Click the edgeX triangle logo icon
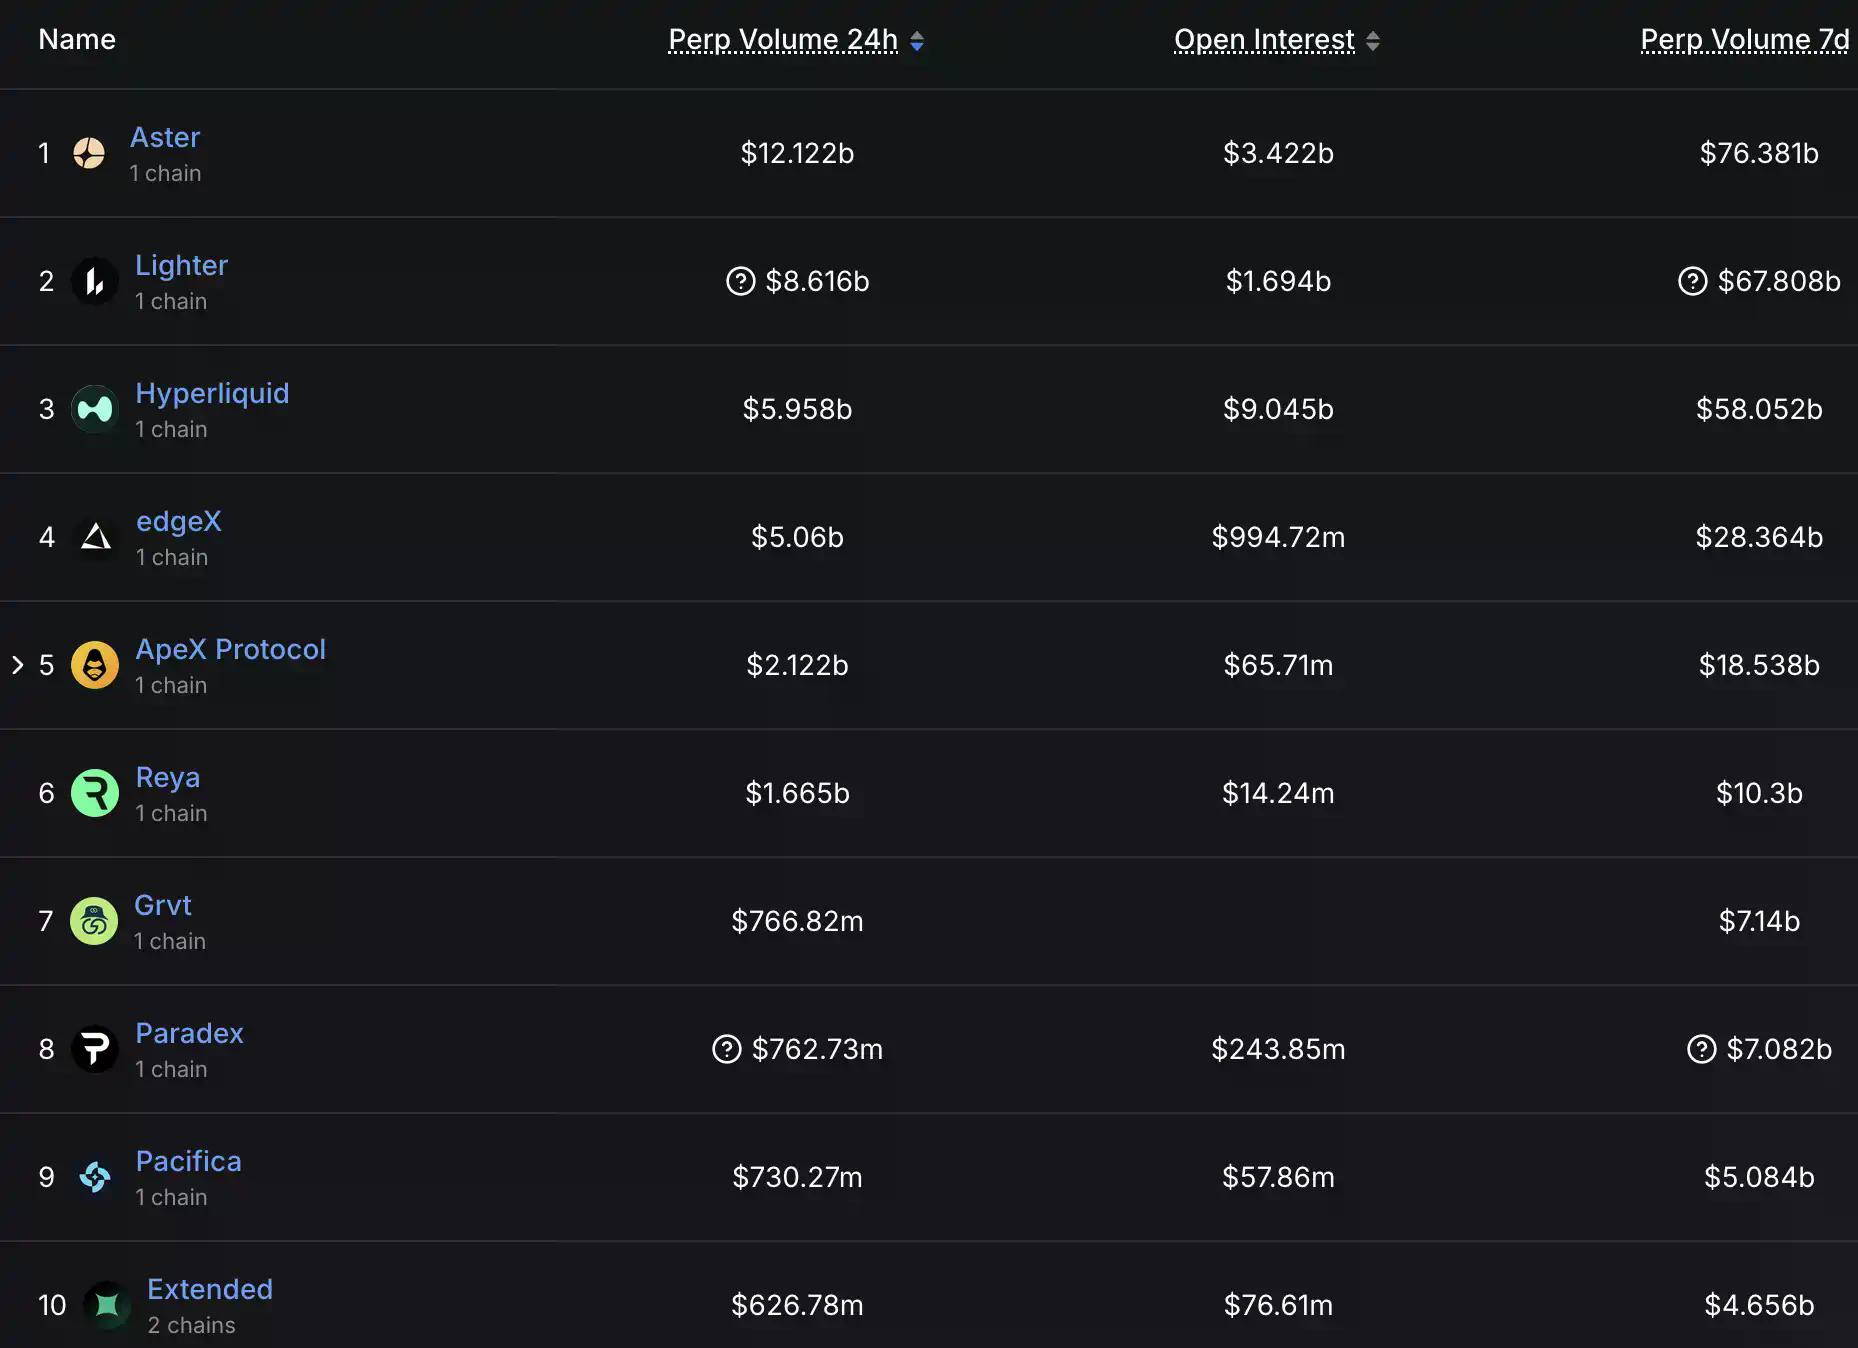 pyautogui.click(x=96, y=537)
